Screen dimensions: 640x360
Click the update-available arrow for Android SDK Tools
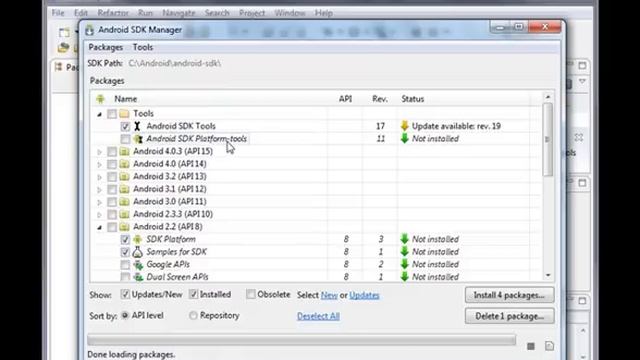point(404,126)
